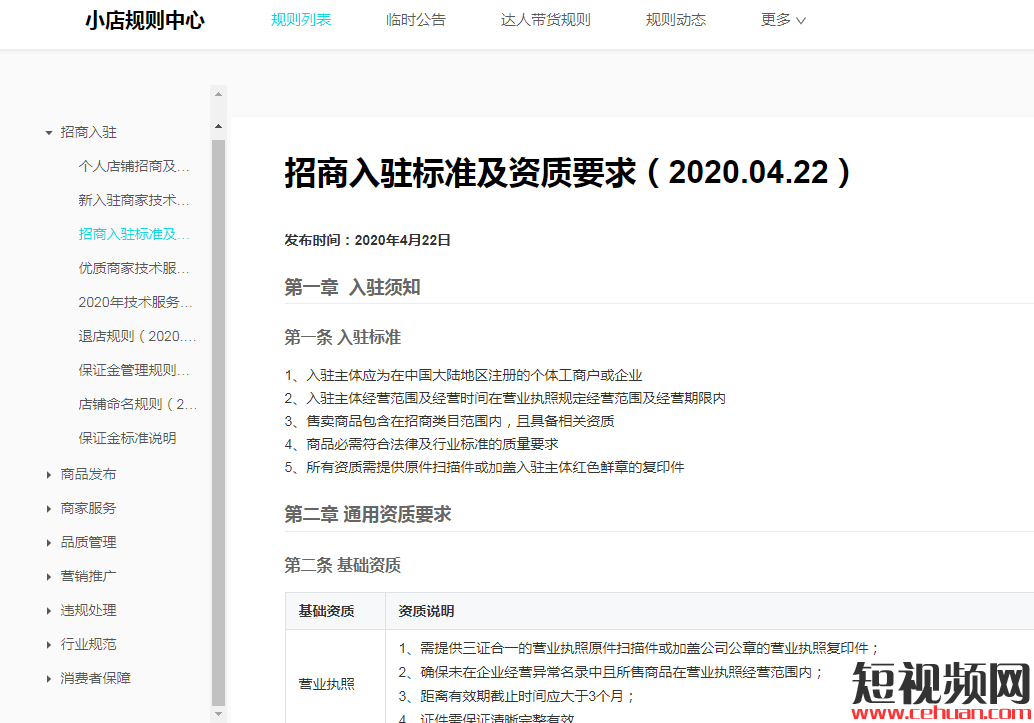The image size is (1034, 723).
Task: Click the heading 第一条 入驻标准
Action: 342,337
